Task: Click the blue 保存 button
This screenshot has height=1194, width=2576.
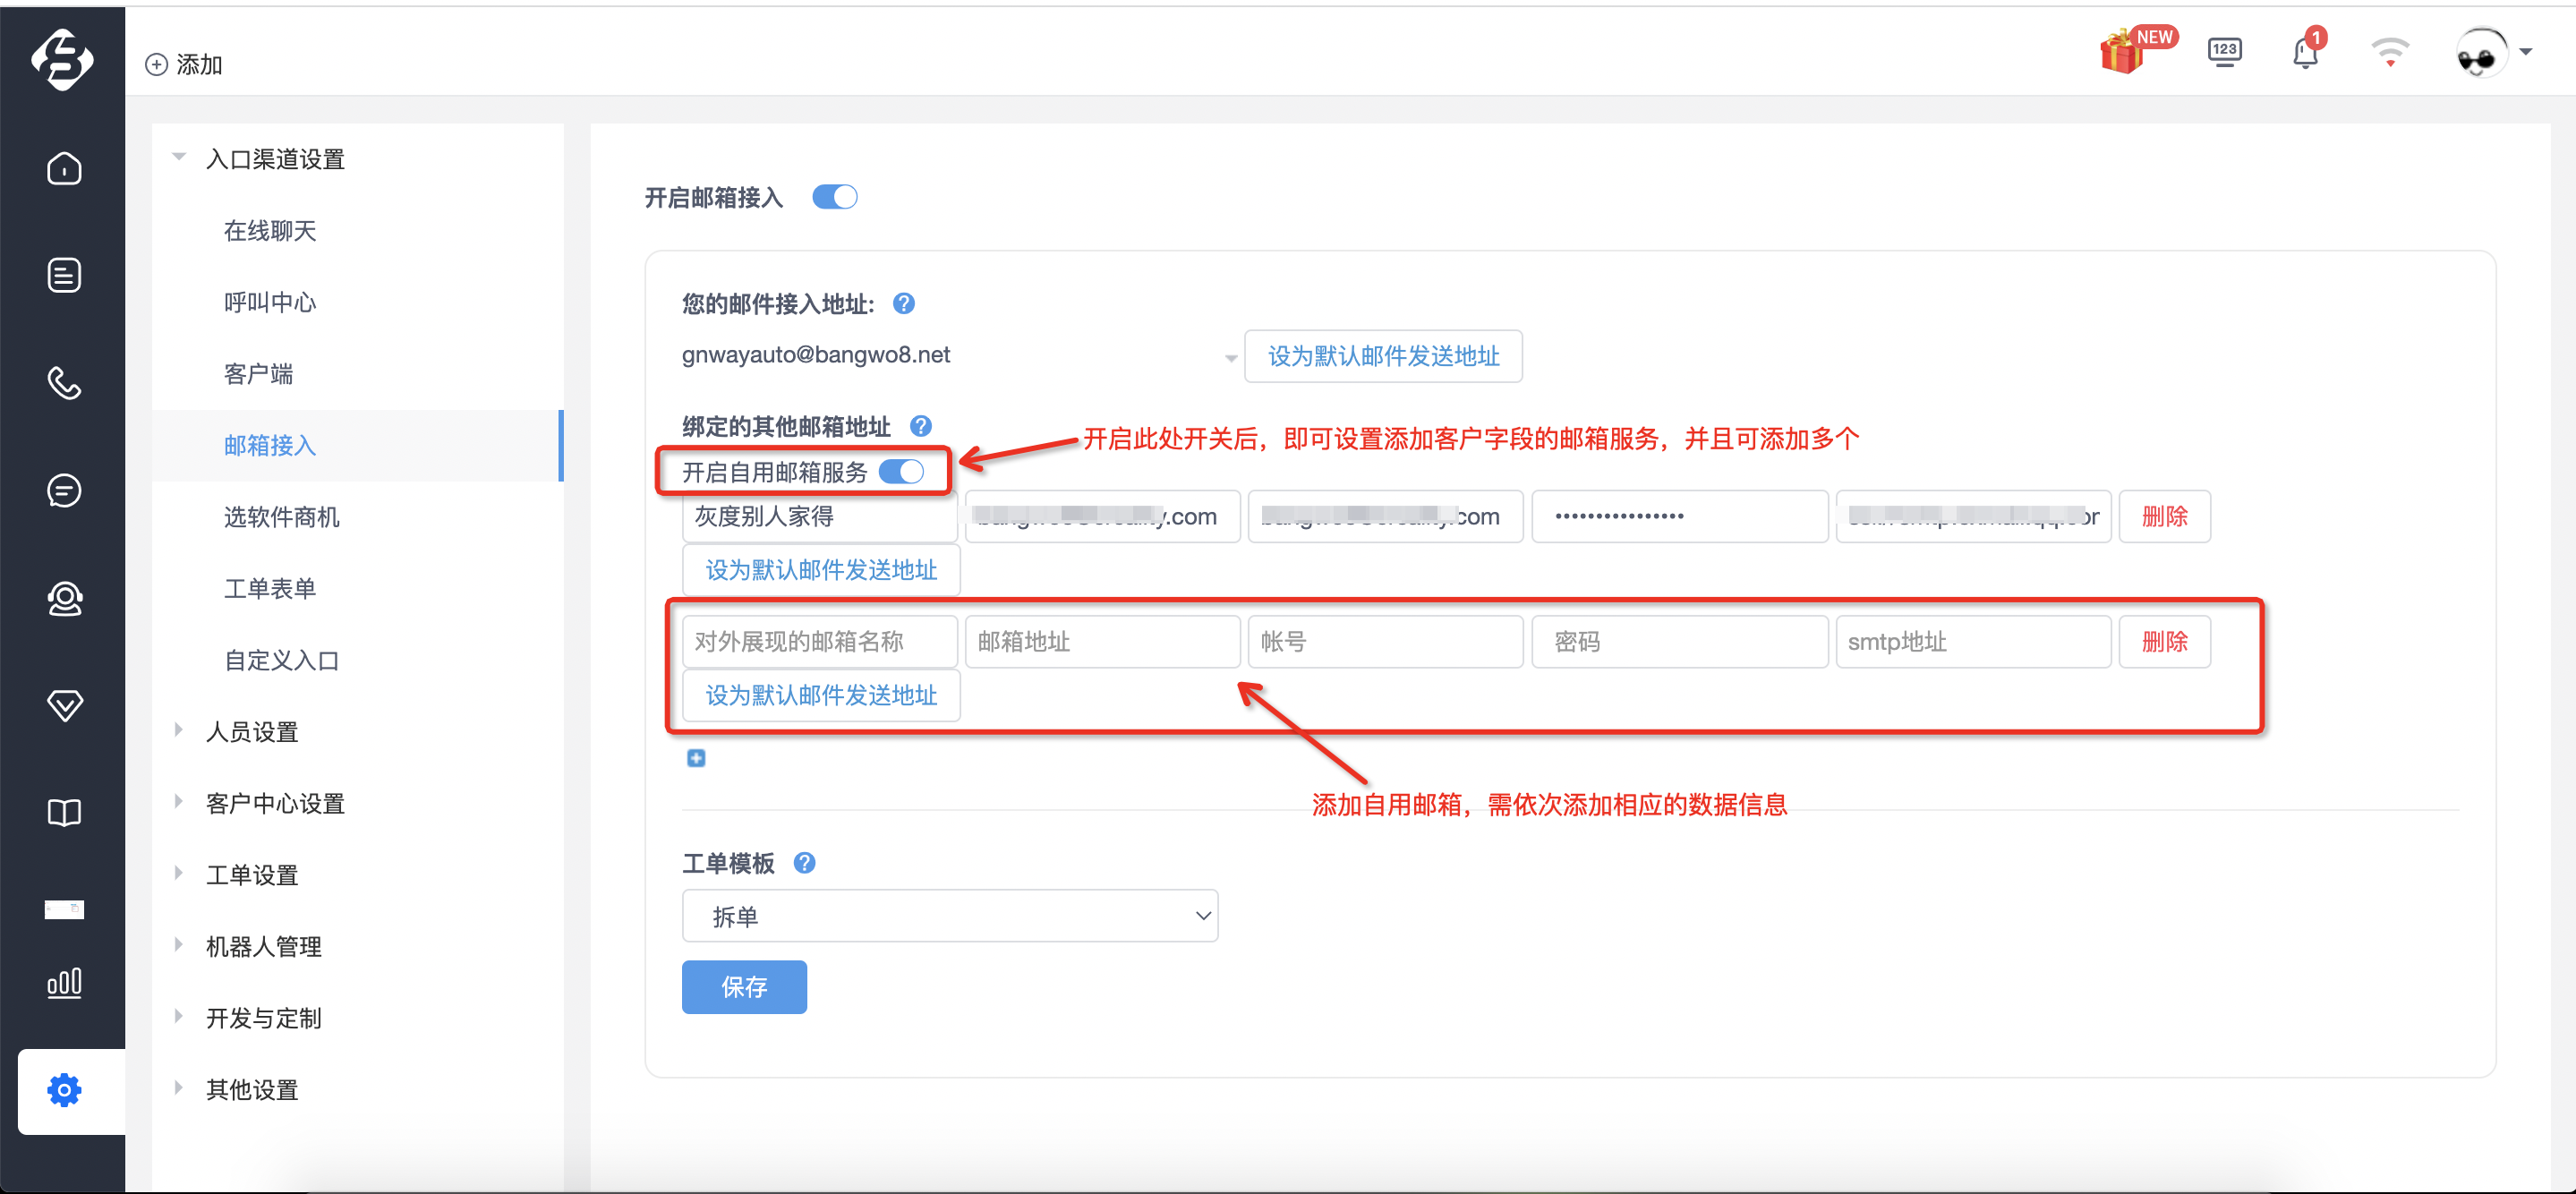Action: point(744,986)
